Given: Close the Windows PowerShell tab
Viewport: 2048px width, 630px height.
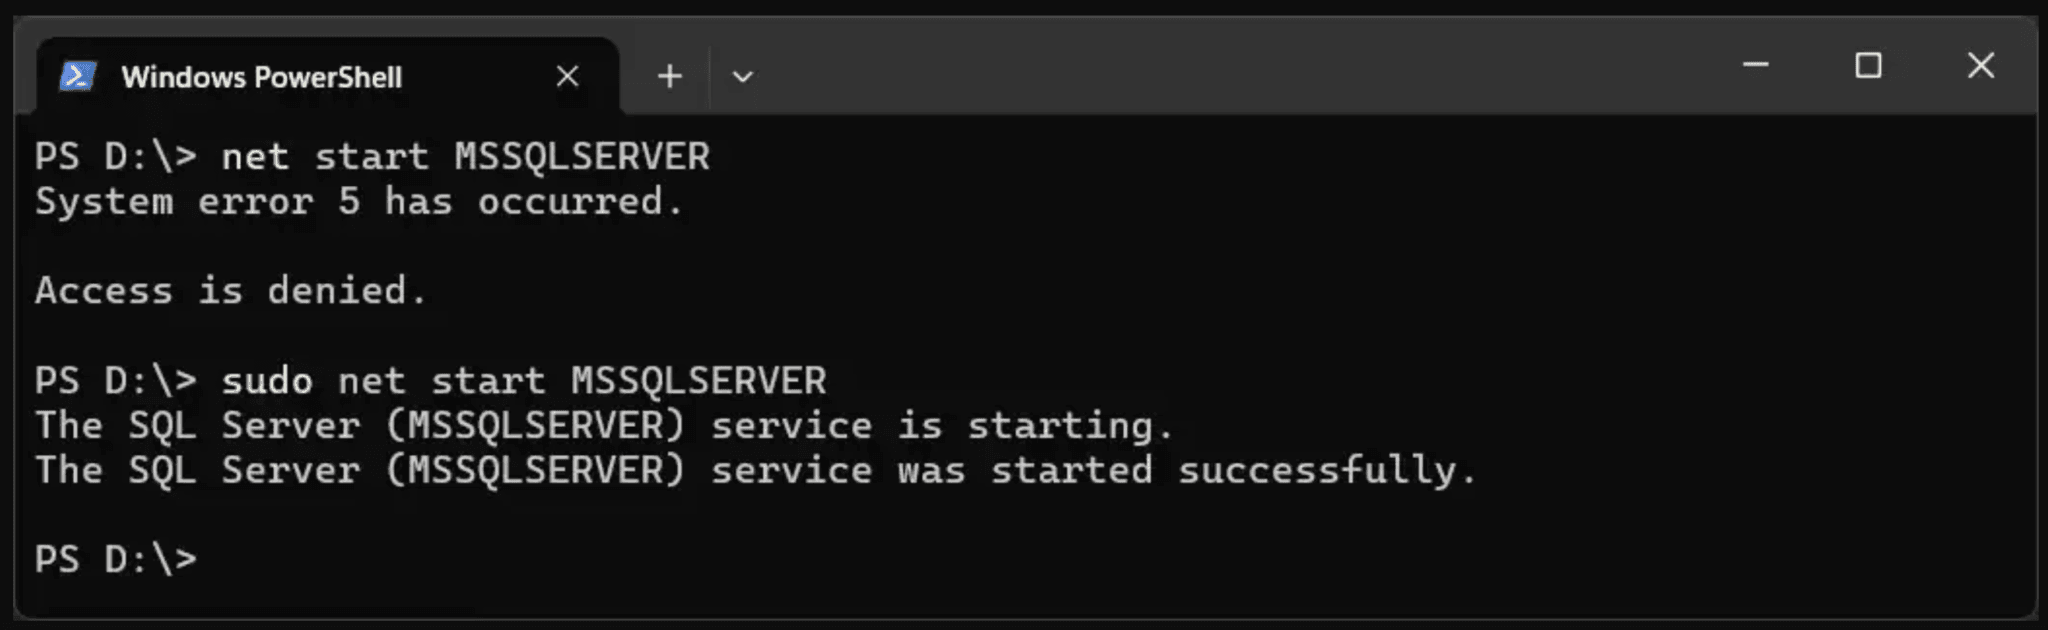Looking at the screenshot, I should click(x=567, y=76).
